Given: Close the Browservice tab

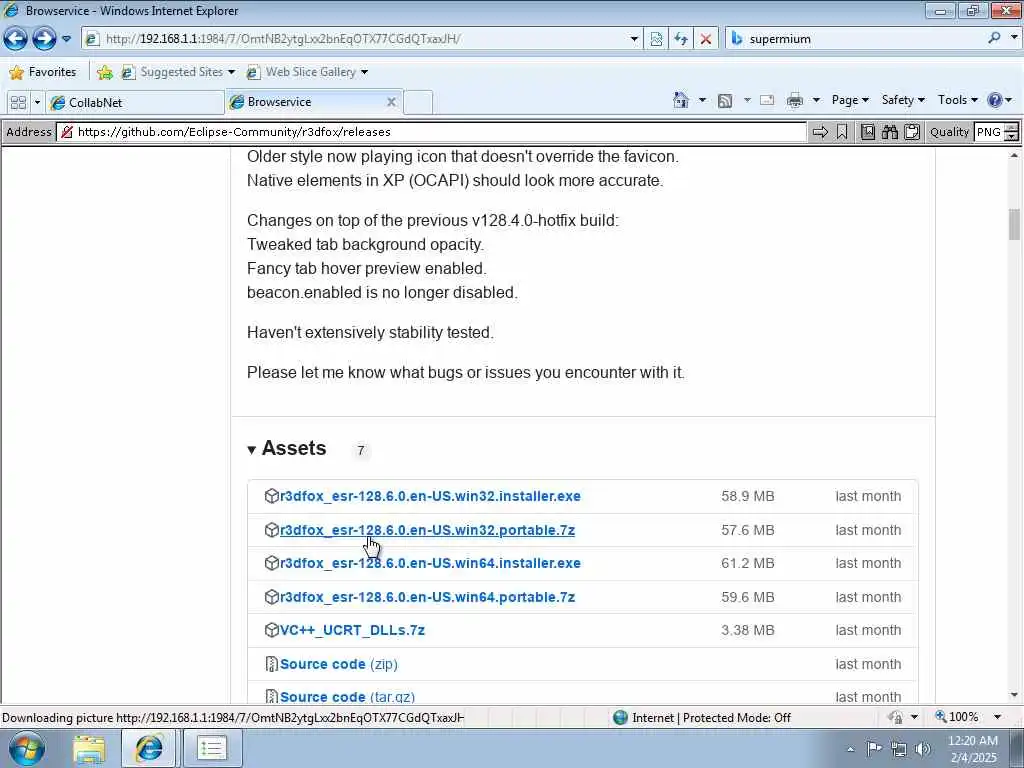Looking at the screenshot, I should coord(391,102).
